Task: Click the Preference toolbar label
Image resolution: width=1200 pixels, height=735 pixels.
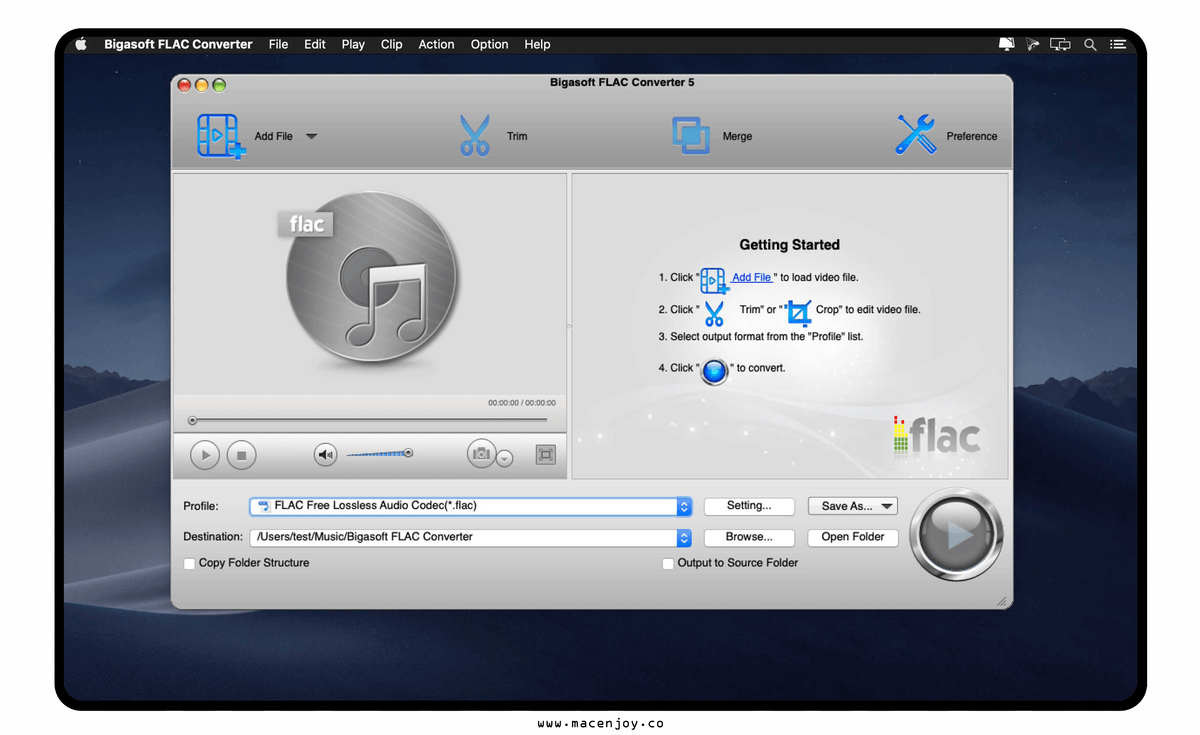Action: 972,136
